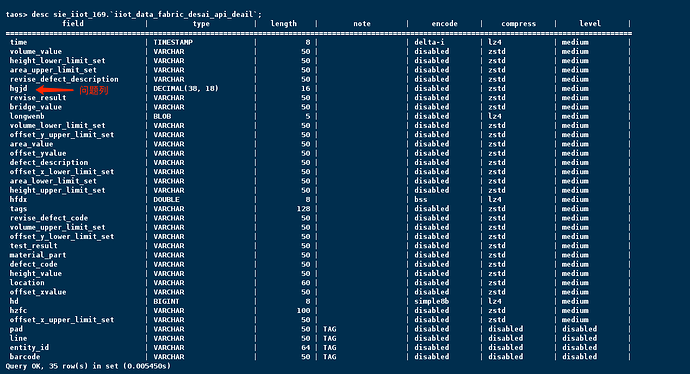Image resolution: width=690 pixels, height=374 pixels.
Task: Click TAG note in barcode row
Action: [x=330, y=356]
